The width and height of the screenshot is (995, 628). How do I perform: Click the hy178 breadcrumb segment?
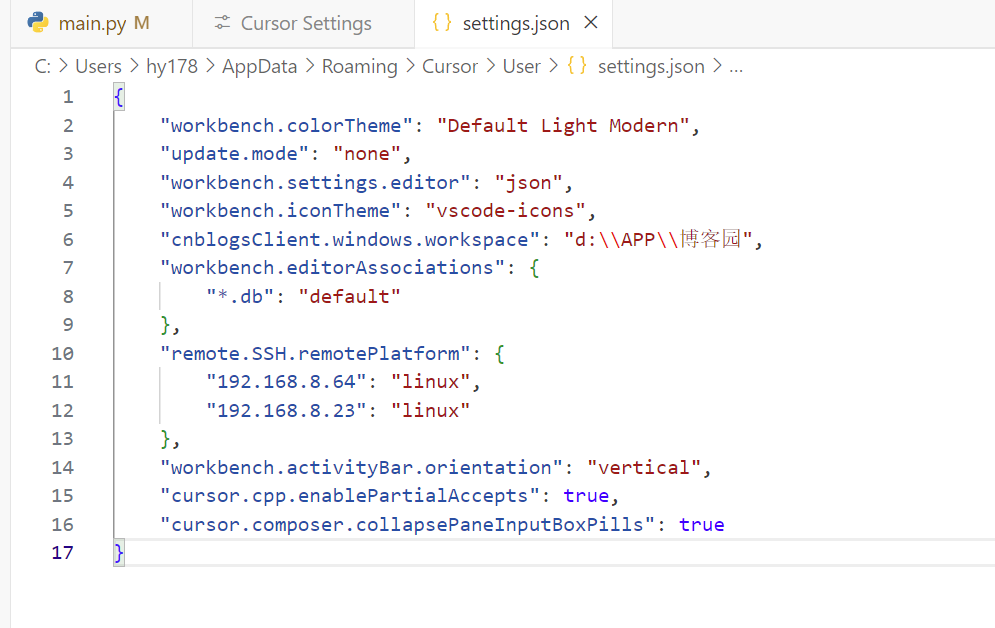[171, 67]
